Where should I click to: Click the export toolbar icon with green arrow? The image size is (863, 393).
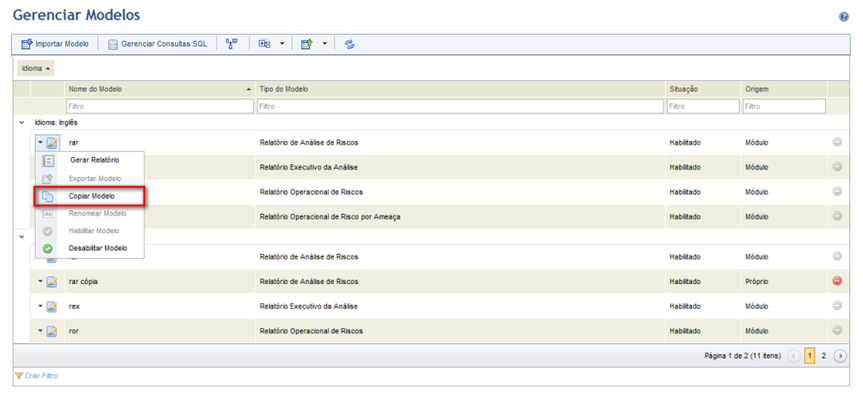[x=307, y=44]
